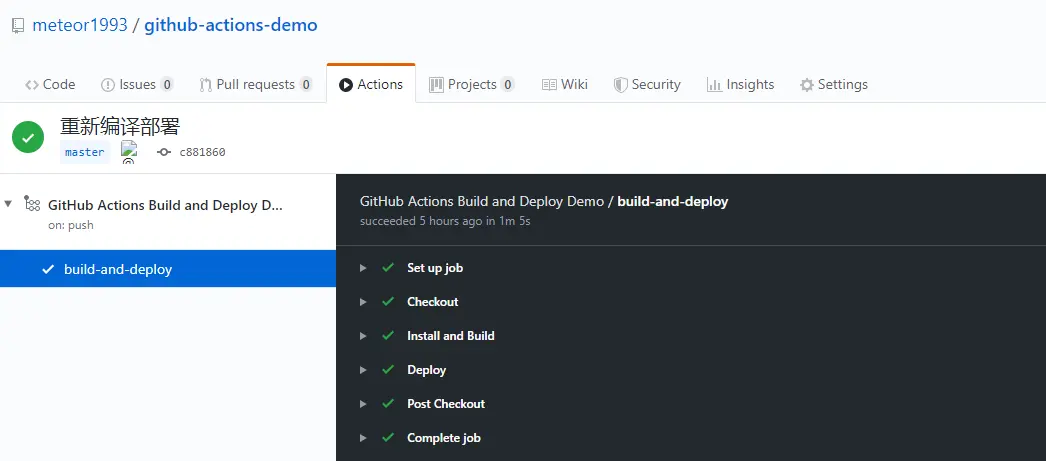Click the green success status circle icon
Image resolution: width=1046 pixels, height=461 pixels.
28,137
